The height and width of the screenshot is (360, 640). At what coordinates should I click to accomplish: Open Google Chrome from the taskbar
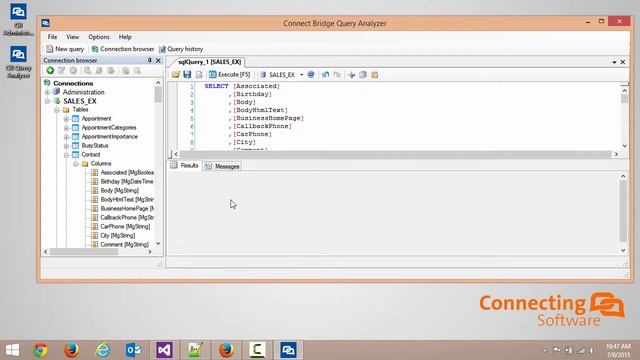pos(40,350)
